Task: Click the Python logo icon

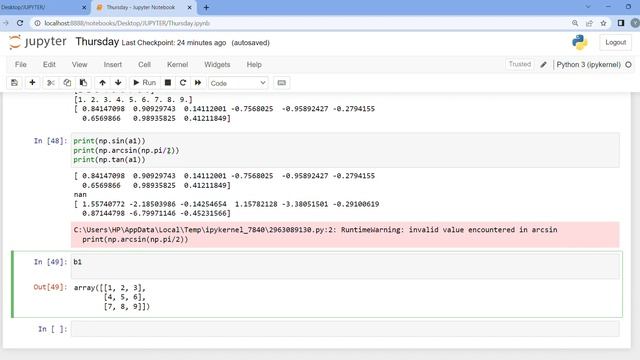Action: [580, 42]
